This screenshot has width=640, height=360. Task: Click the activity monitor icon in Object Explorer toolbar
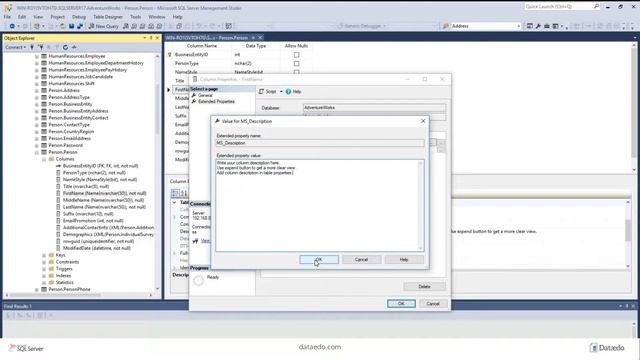74,47
